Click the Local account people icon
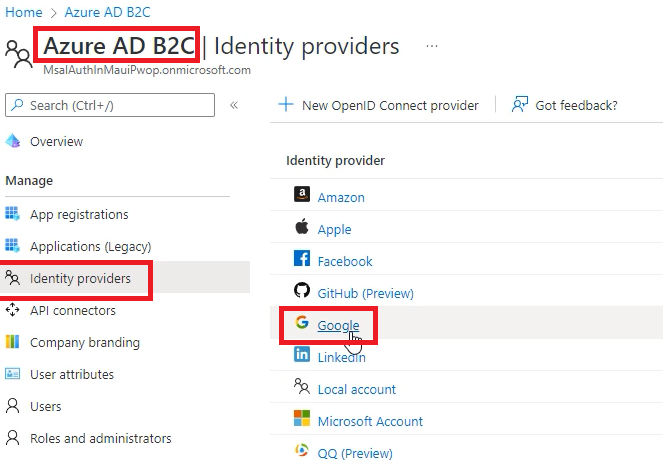This screenshot has height=465, width=663. coord(302,386)
